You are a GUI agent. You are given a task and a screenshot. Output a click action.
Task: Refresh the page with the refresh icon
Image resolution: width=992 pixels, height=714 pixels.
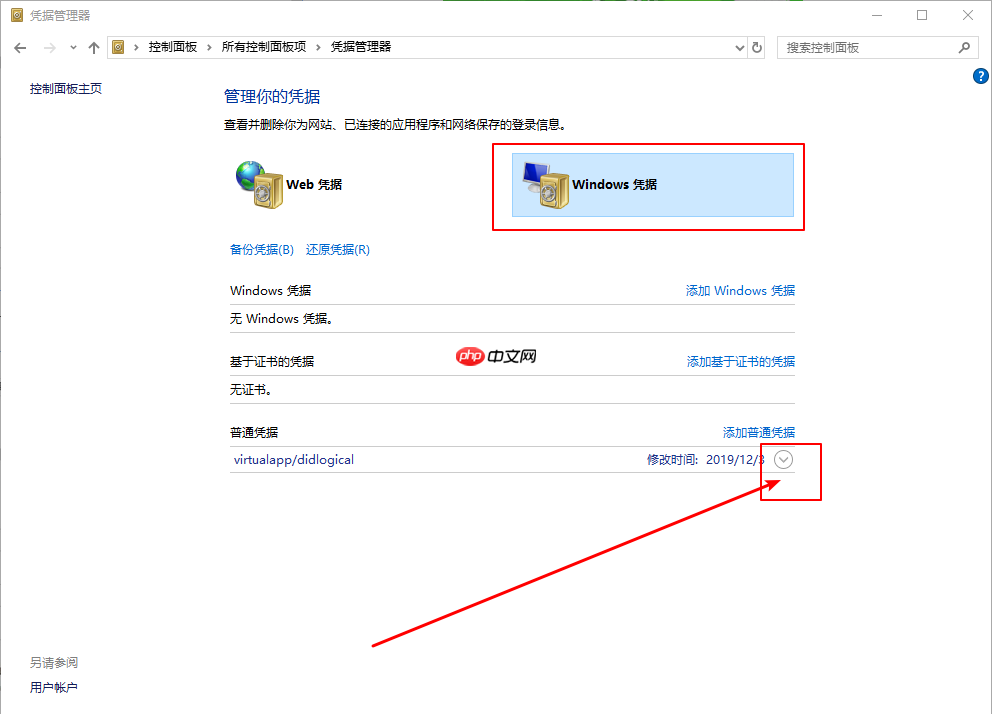[x=757, y=47]
